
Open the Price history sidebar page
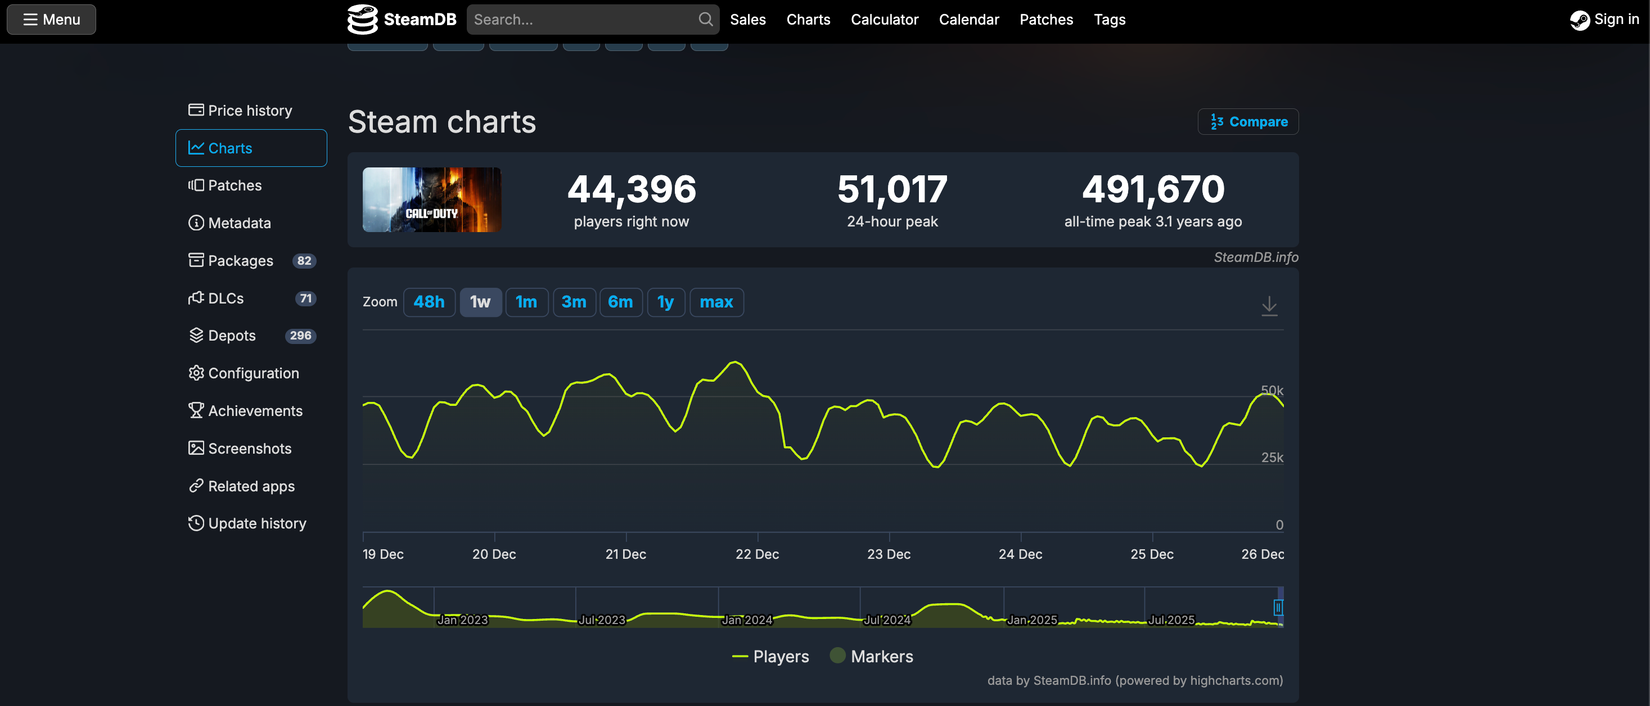(x=251, y=110)
